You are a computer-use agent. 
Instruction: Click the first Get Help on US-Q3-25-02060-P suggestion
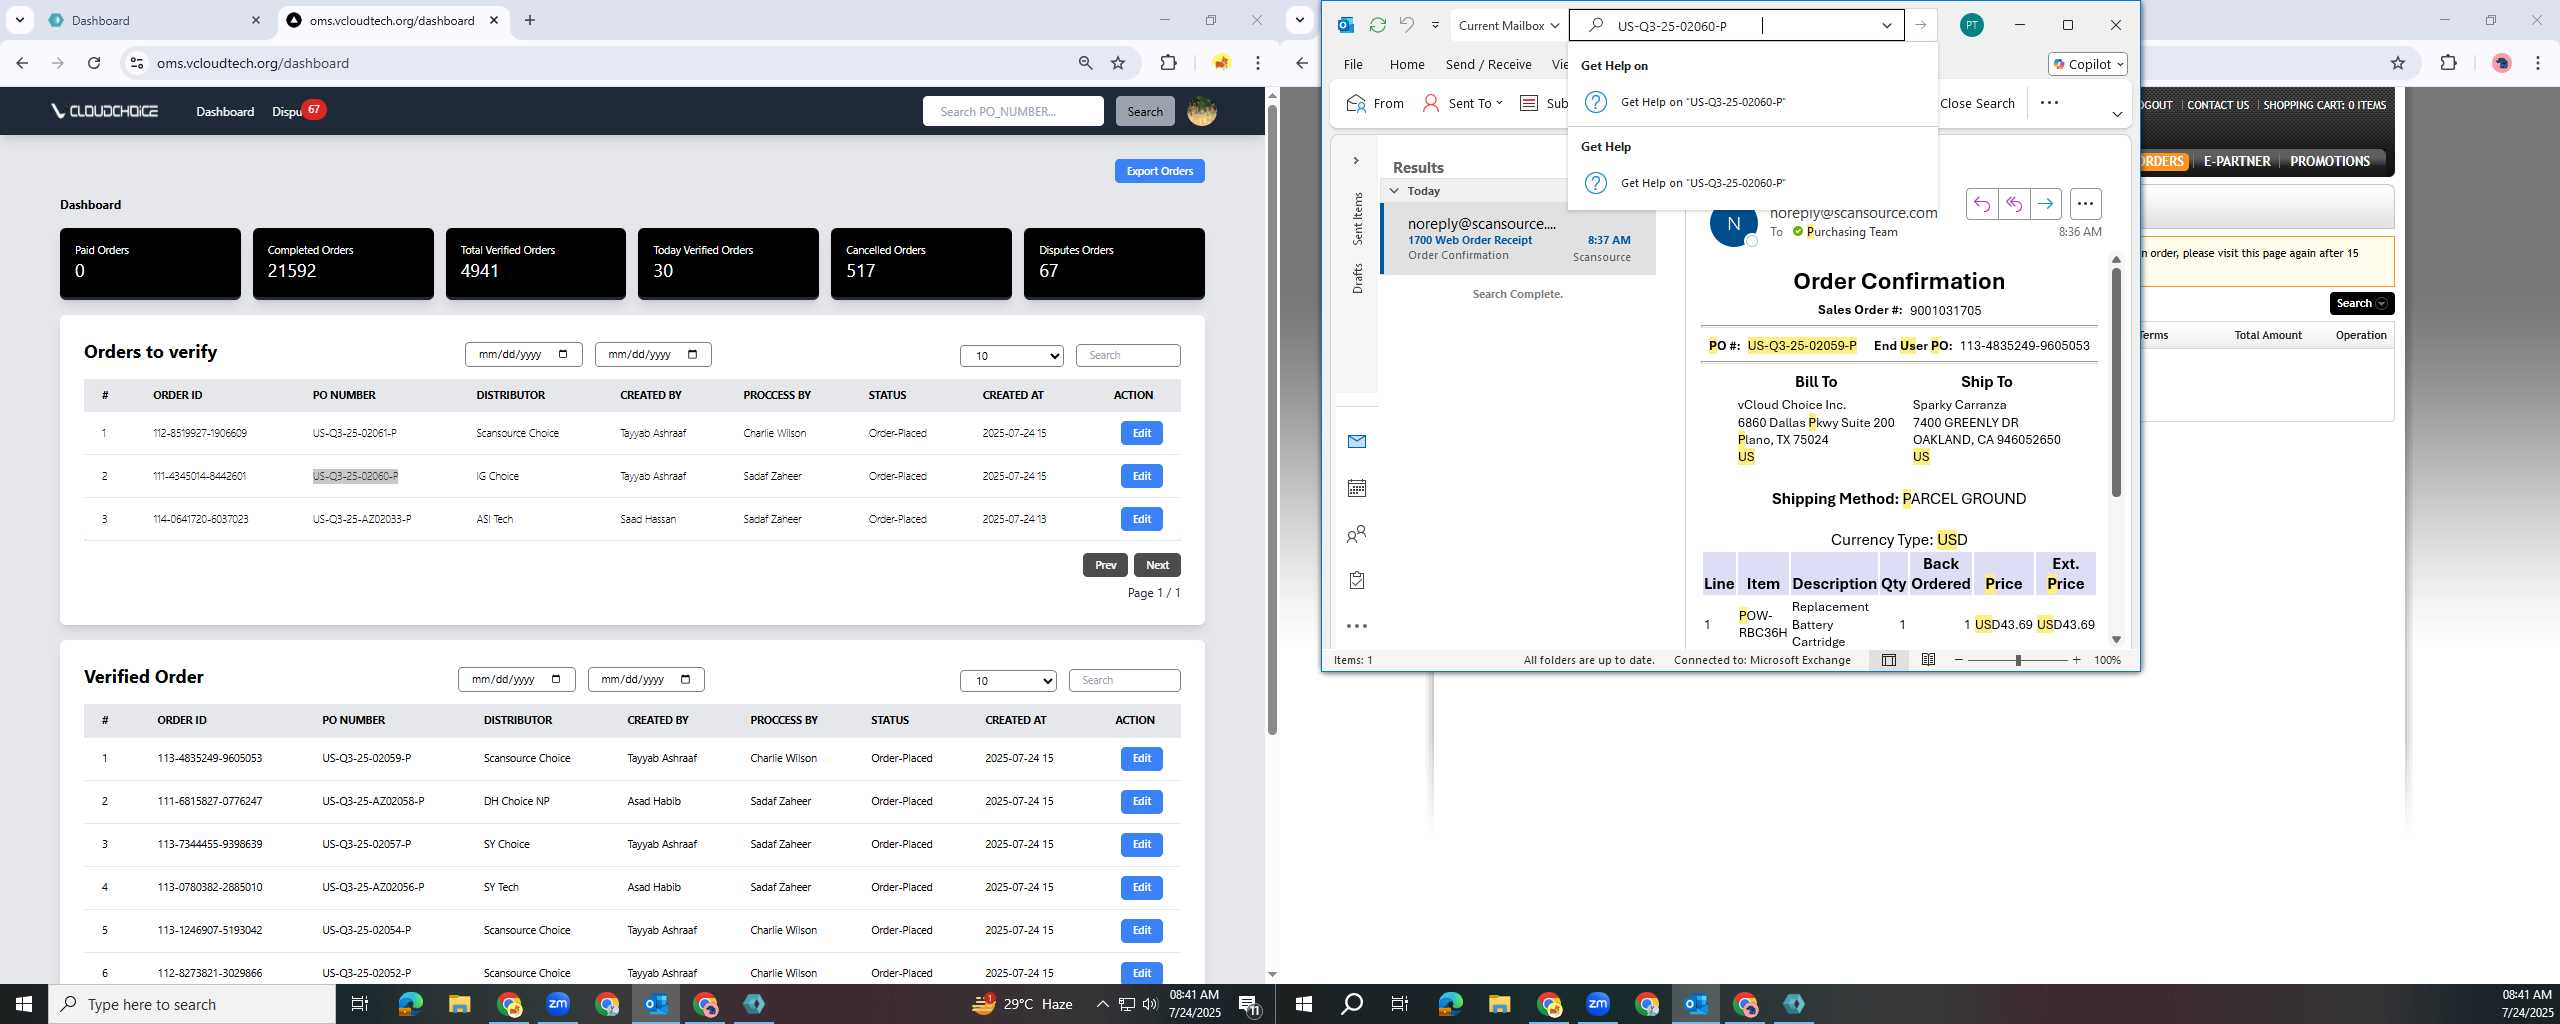[1752, 102]
